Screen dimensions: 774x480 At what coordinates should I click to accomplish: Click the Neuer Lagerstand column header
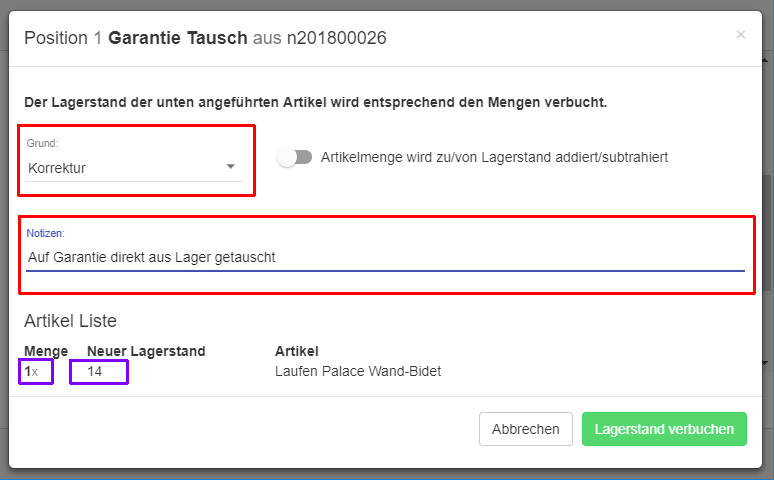pos(146,351)
